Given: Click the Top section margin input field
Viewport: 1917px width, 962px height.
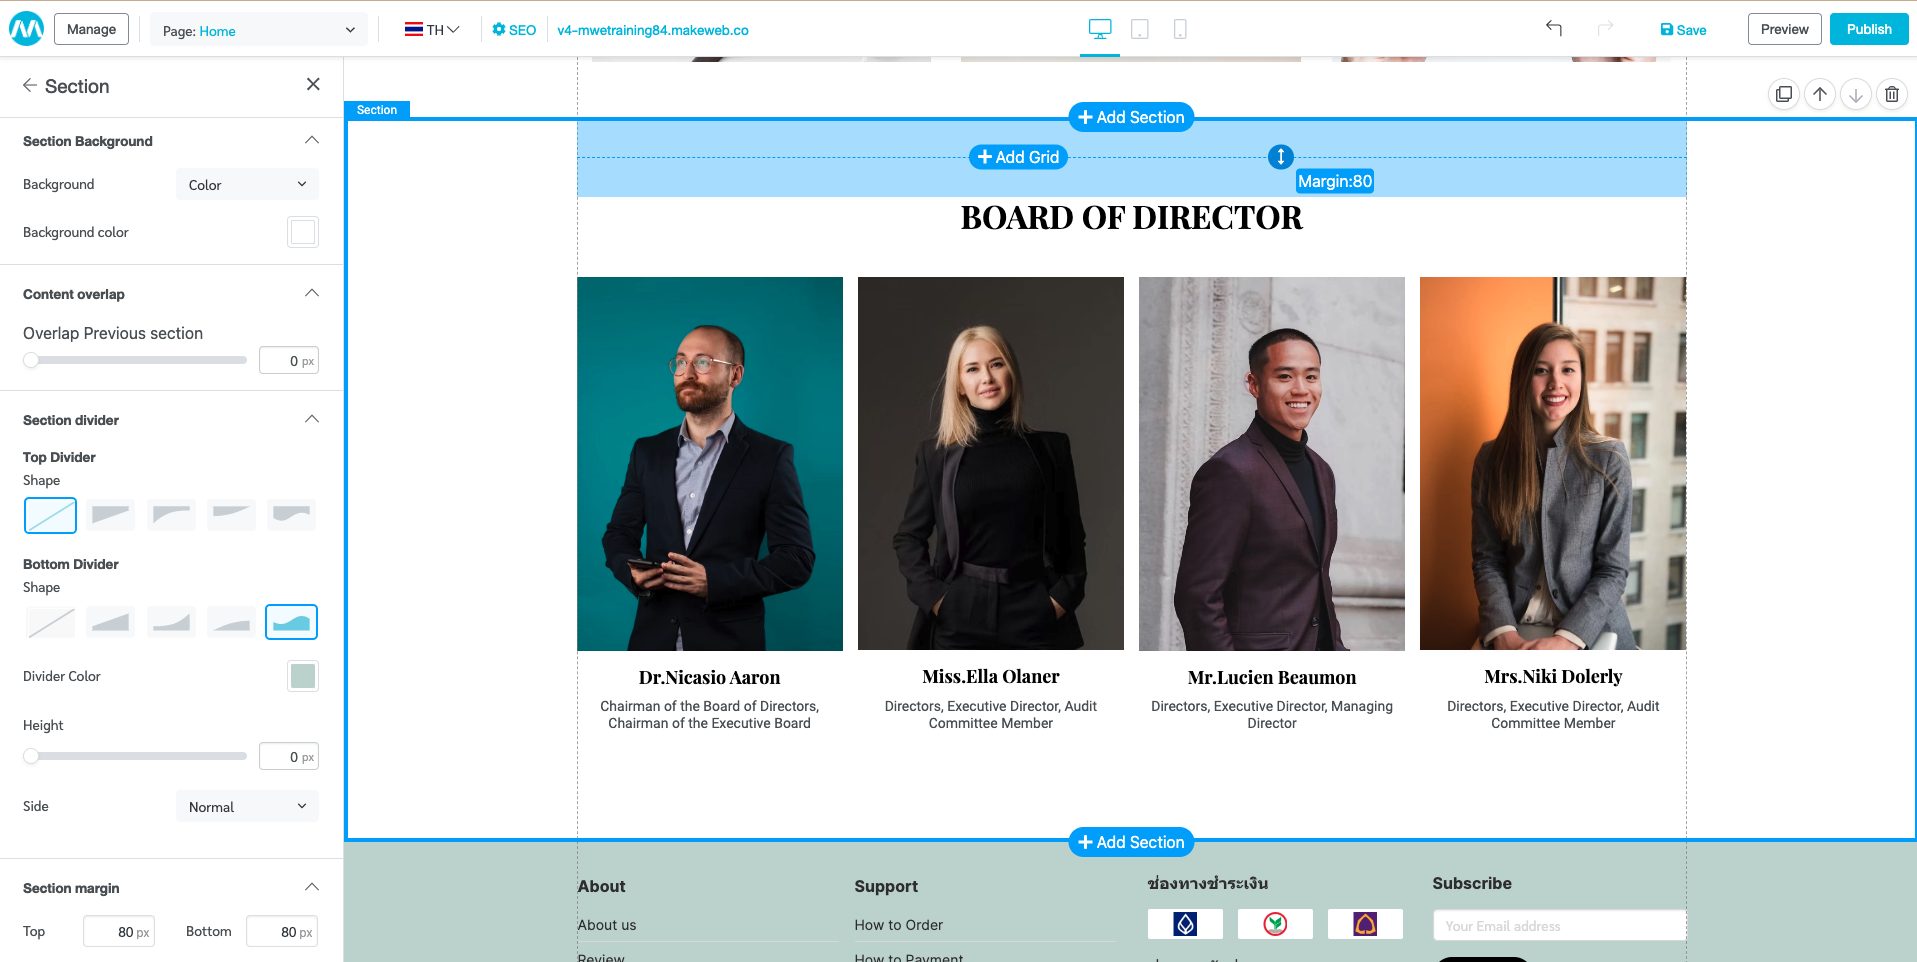Looking at the screenshot, I should 118,931.
